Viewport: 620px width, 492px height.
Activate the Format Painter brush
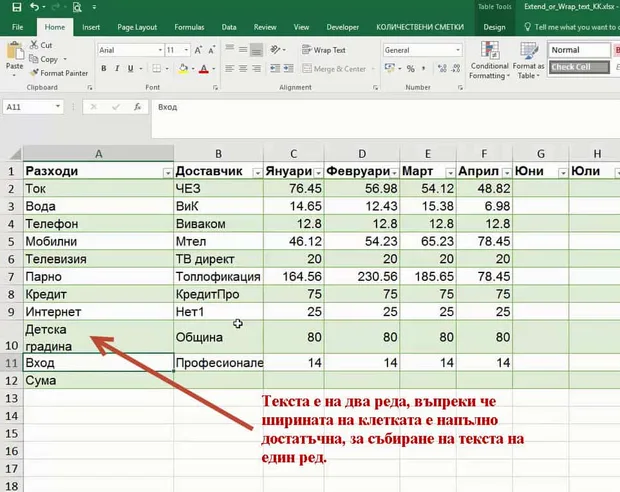pyautogui.click(x=59, y=73)
